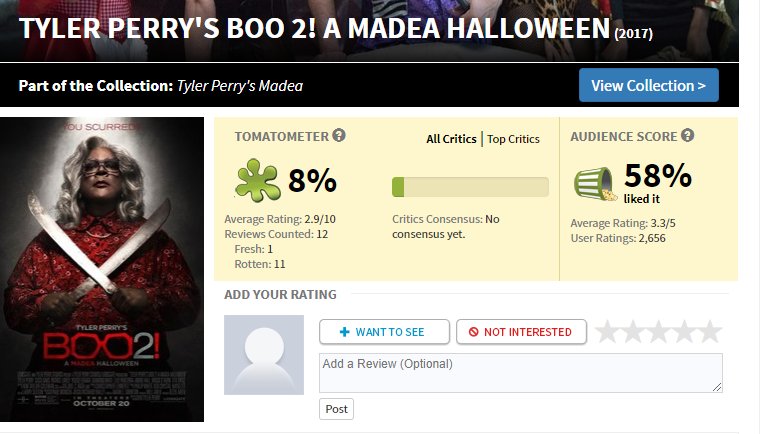Select the third rating star
The image size is (760, 434).
click(x=658, y=332)
